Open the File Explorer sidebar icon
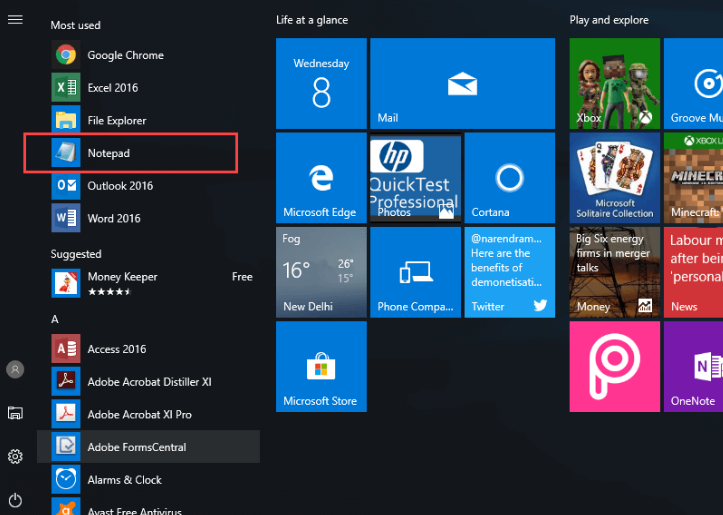Viewport: 723px width, 515px height. (15, 413)
